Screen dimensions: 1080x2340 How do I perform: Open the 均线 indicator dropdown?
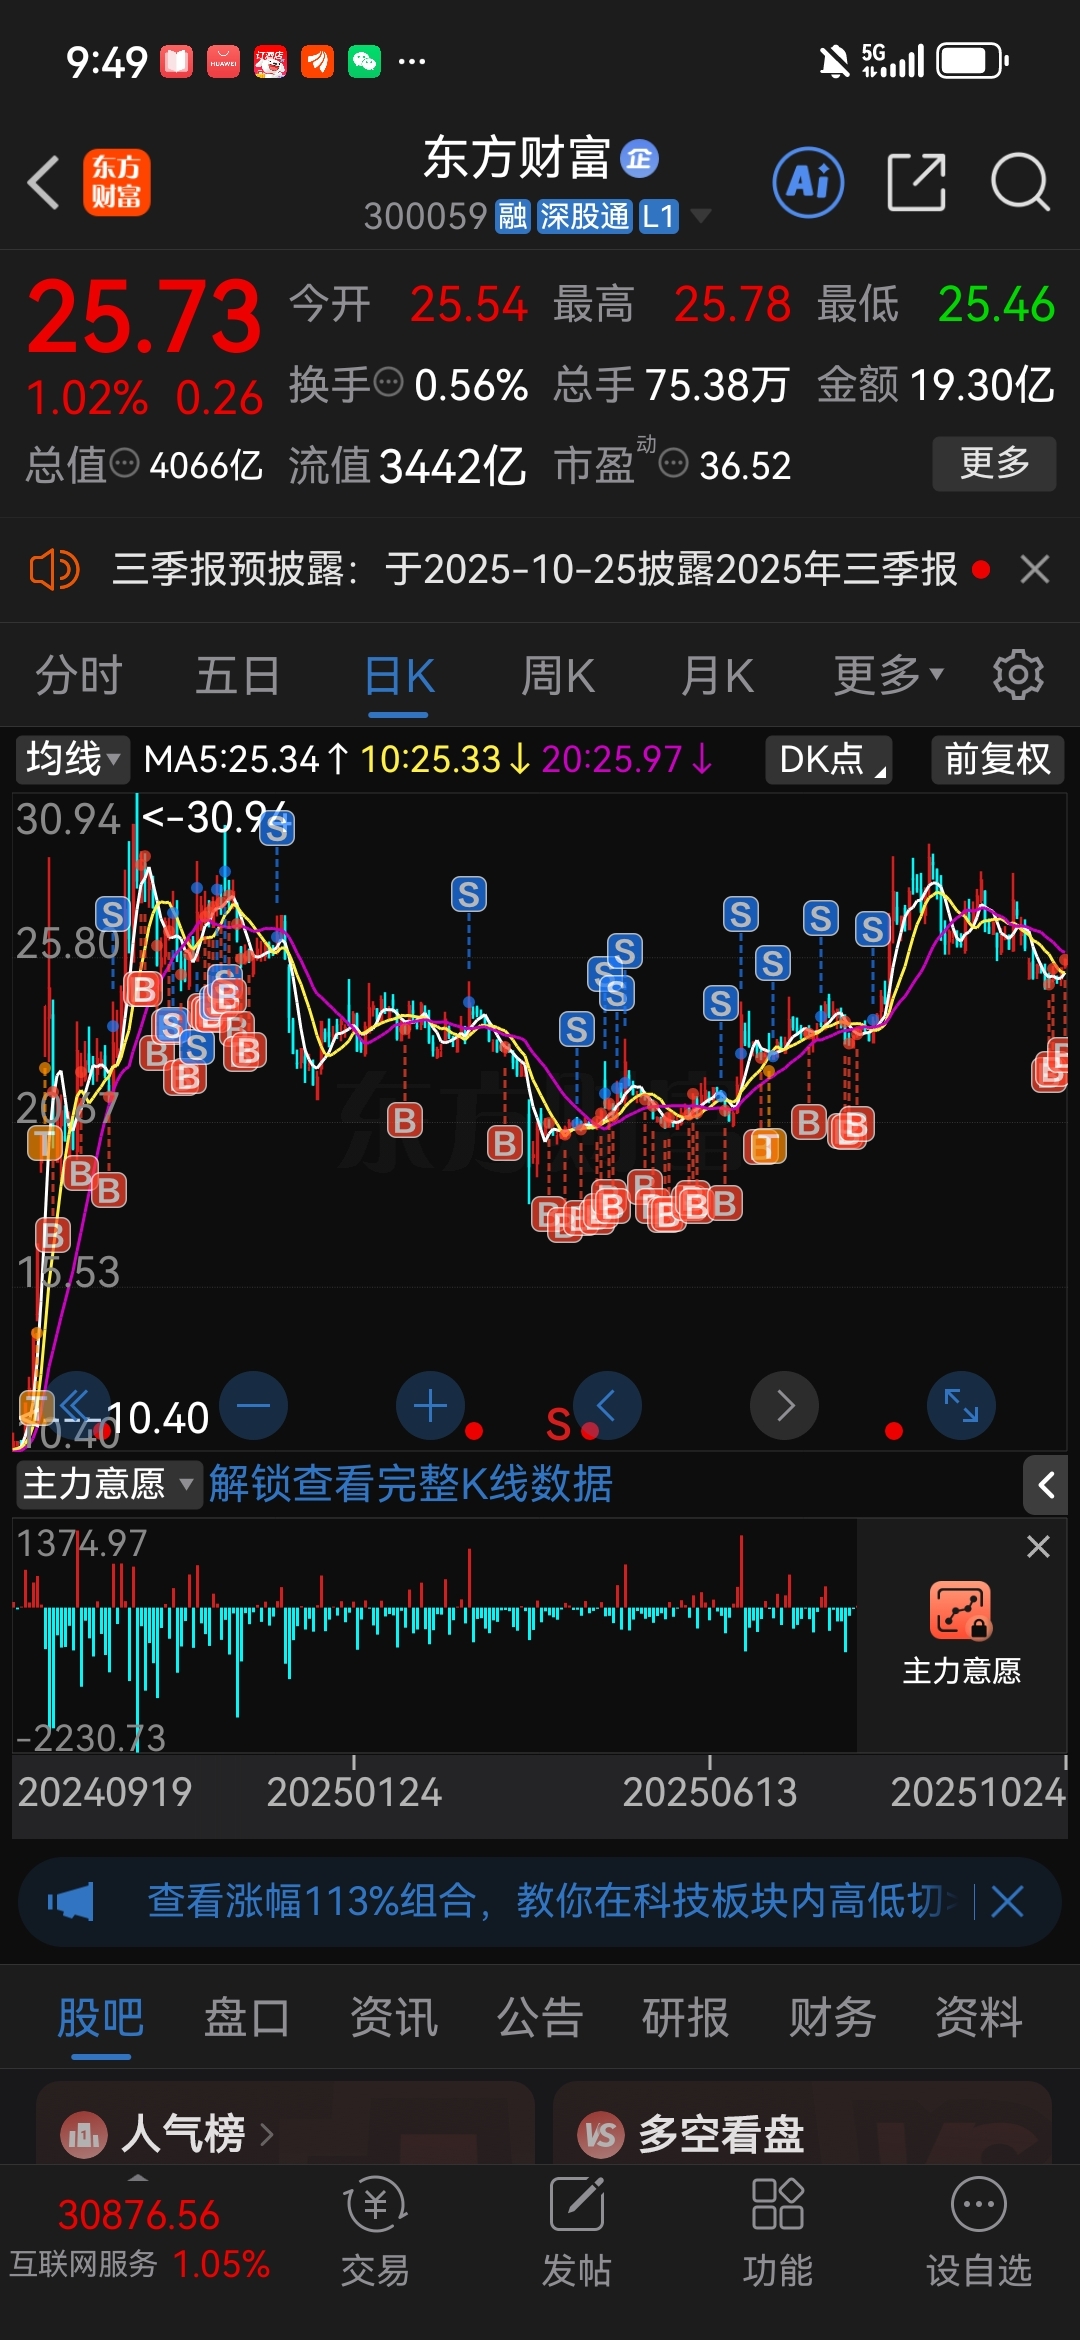click(x=72, y=759)
